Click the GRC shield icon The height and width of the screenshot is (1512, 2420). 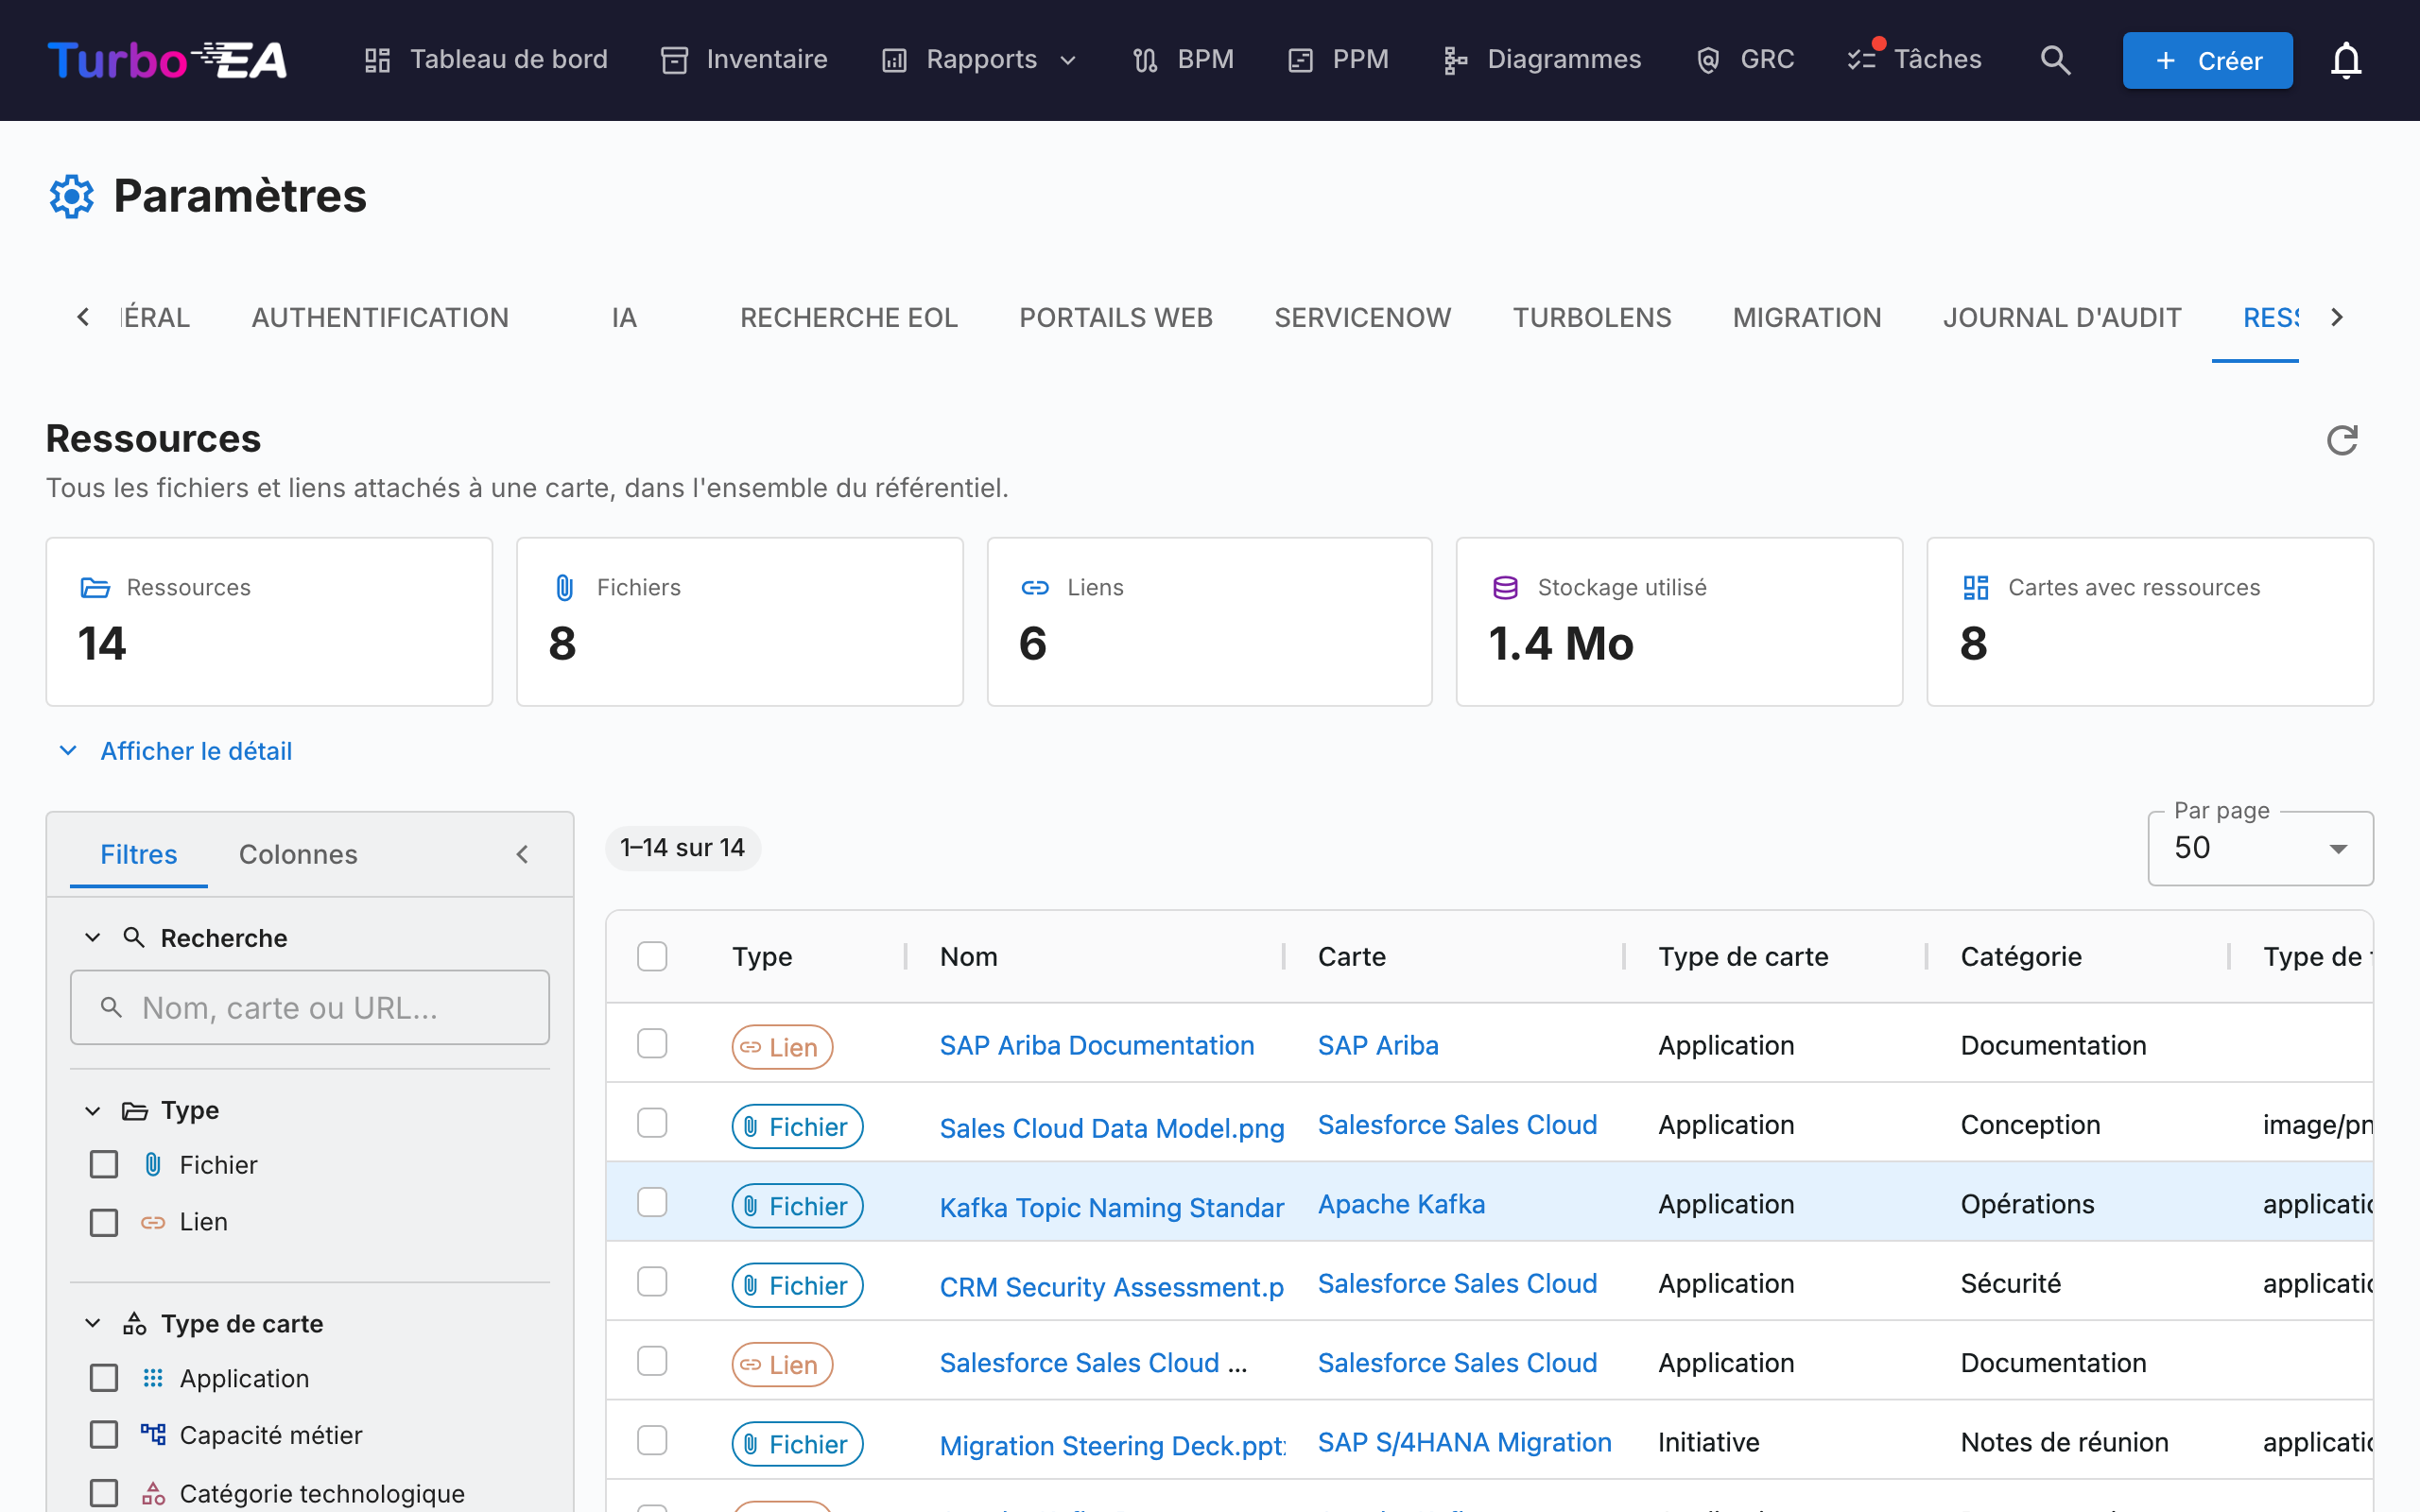(x=1708, y=60)
